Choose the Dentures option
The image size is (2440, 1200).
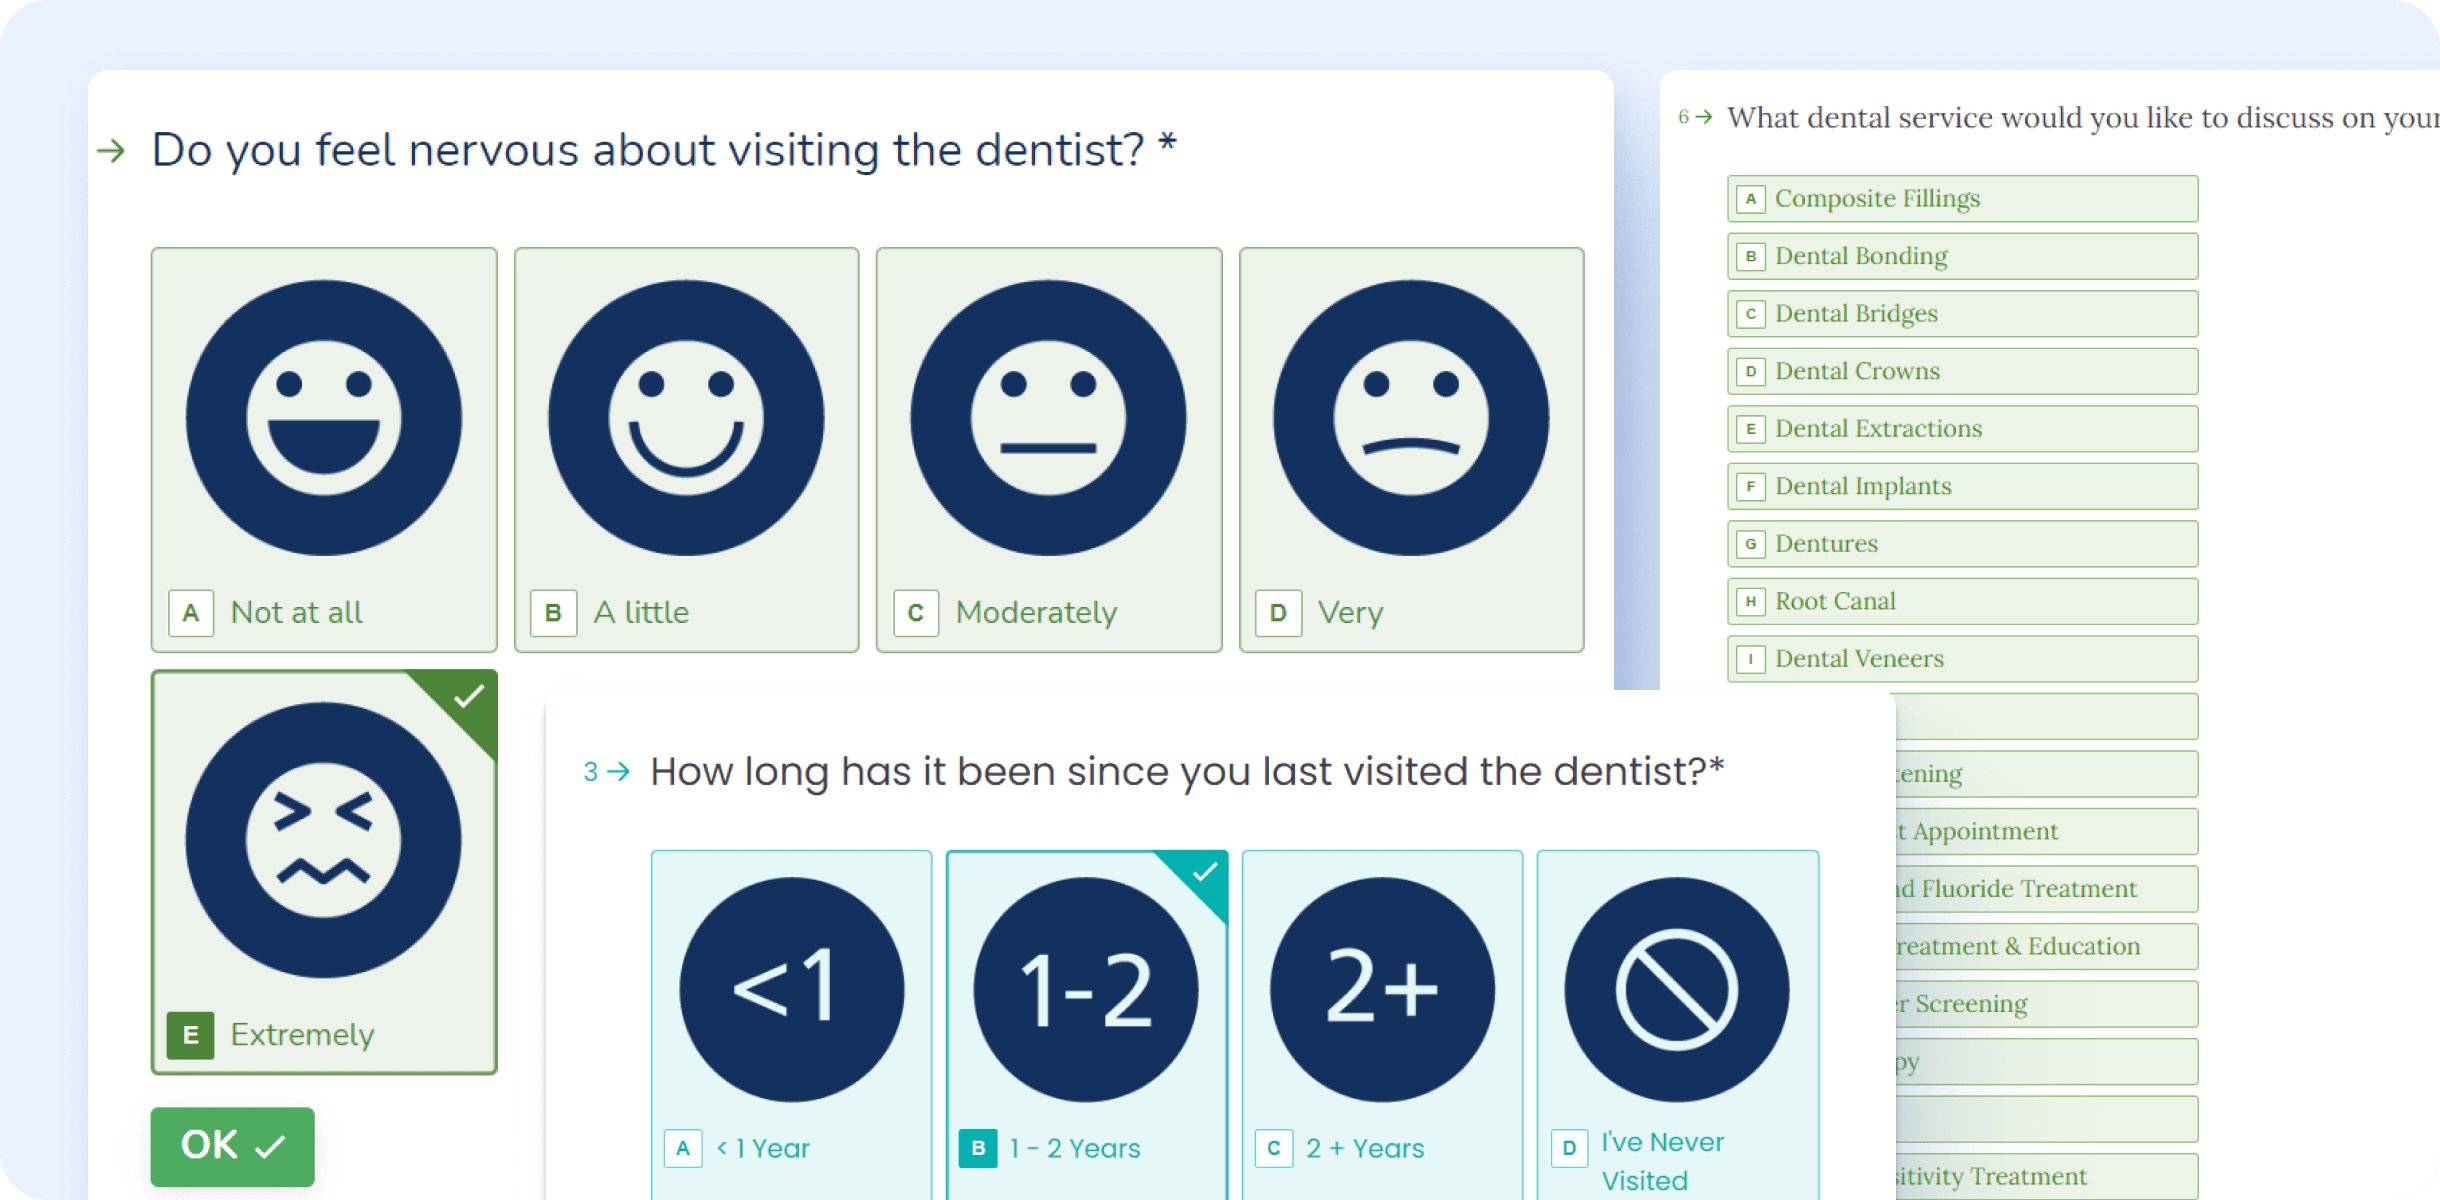[x=1961, y=544]
